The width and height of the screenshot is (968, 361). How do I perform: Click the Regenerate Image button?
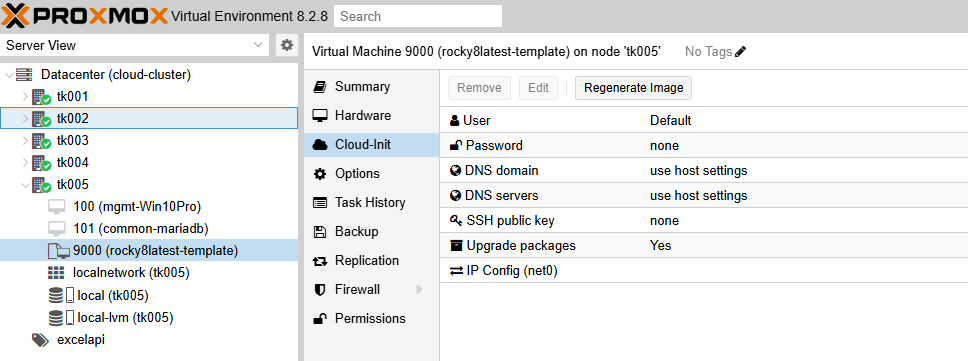633,88
